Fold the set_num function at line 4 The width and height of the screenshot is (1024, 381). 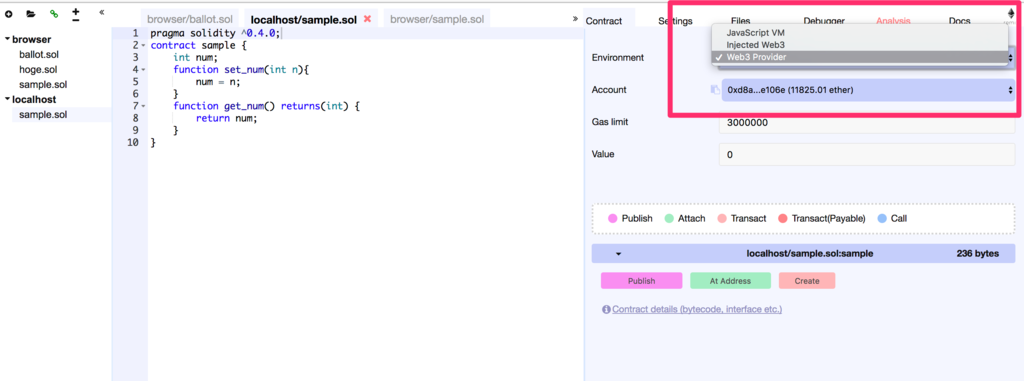click(x=143, y=69)
